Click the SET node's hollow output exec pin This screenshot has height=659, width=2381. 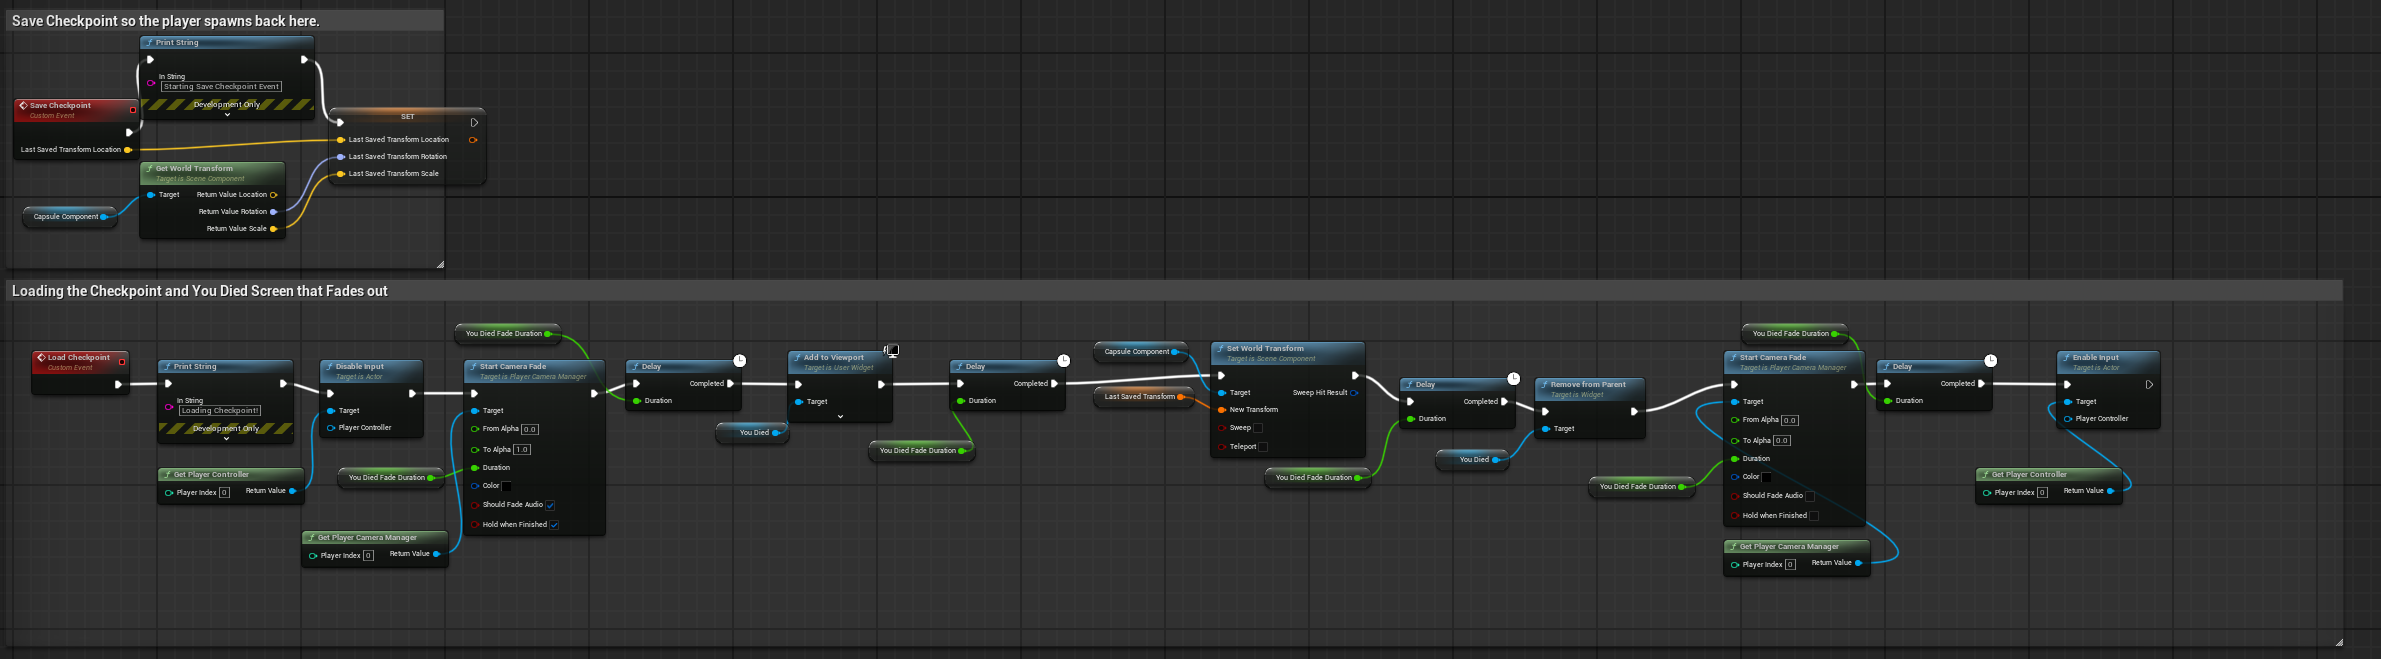pyautogui.click(x=474, y=123)
